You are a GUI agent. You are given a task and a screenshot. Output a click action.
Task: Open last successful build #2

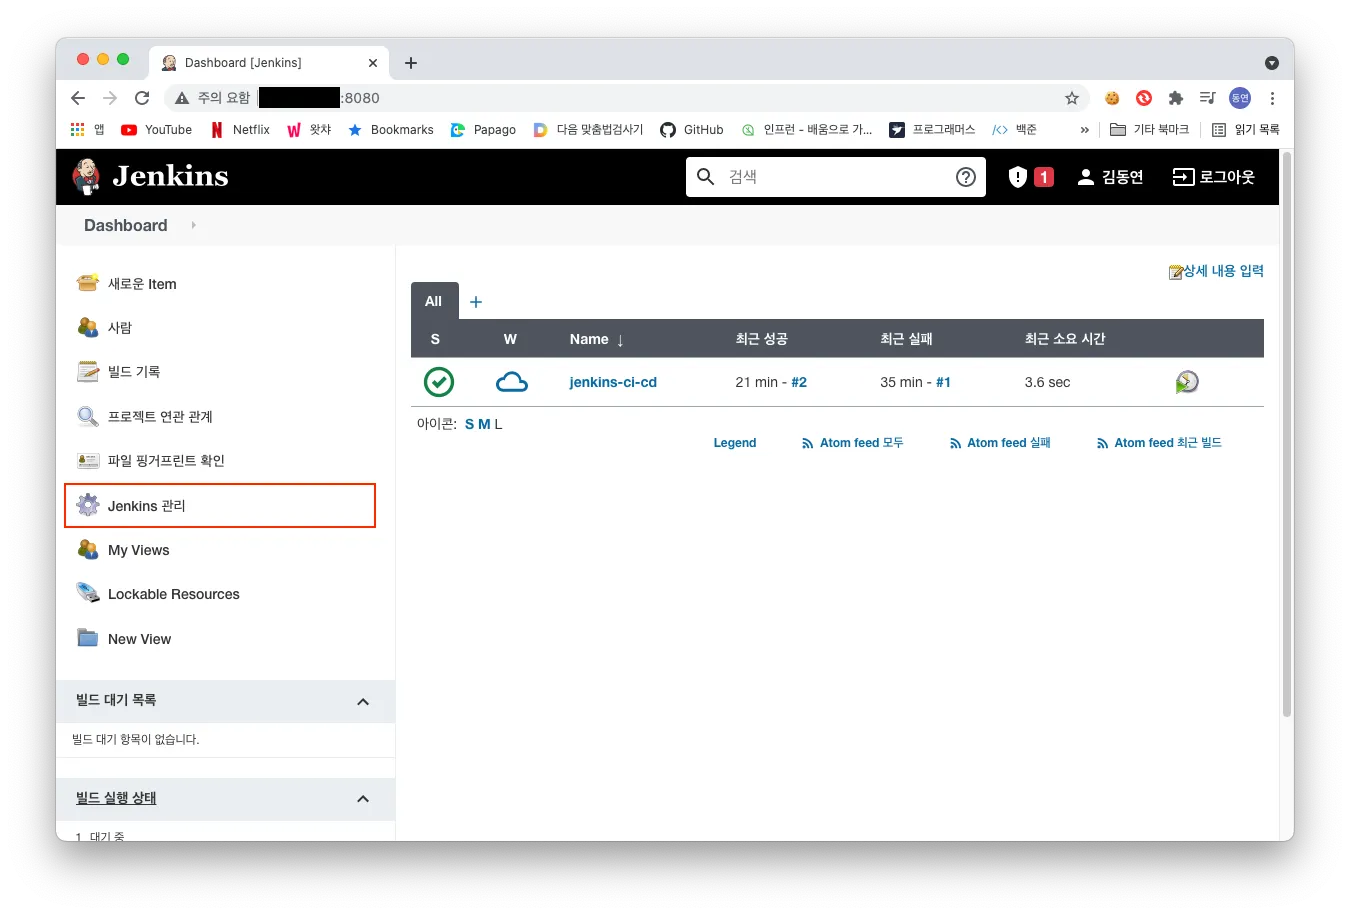pyautogui.click(x=799, y=382)
